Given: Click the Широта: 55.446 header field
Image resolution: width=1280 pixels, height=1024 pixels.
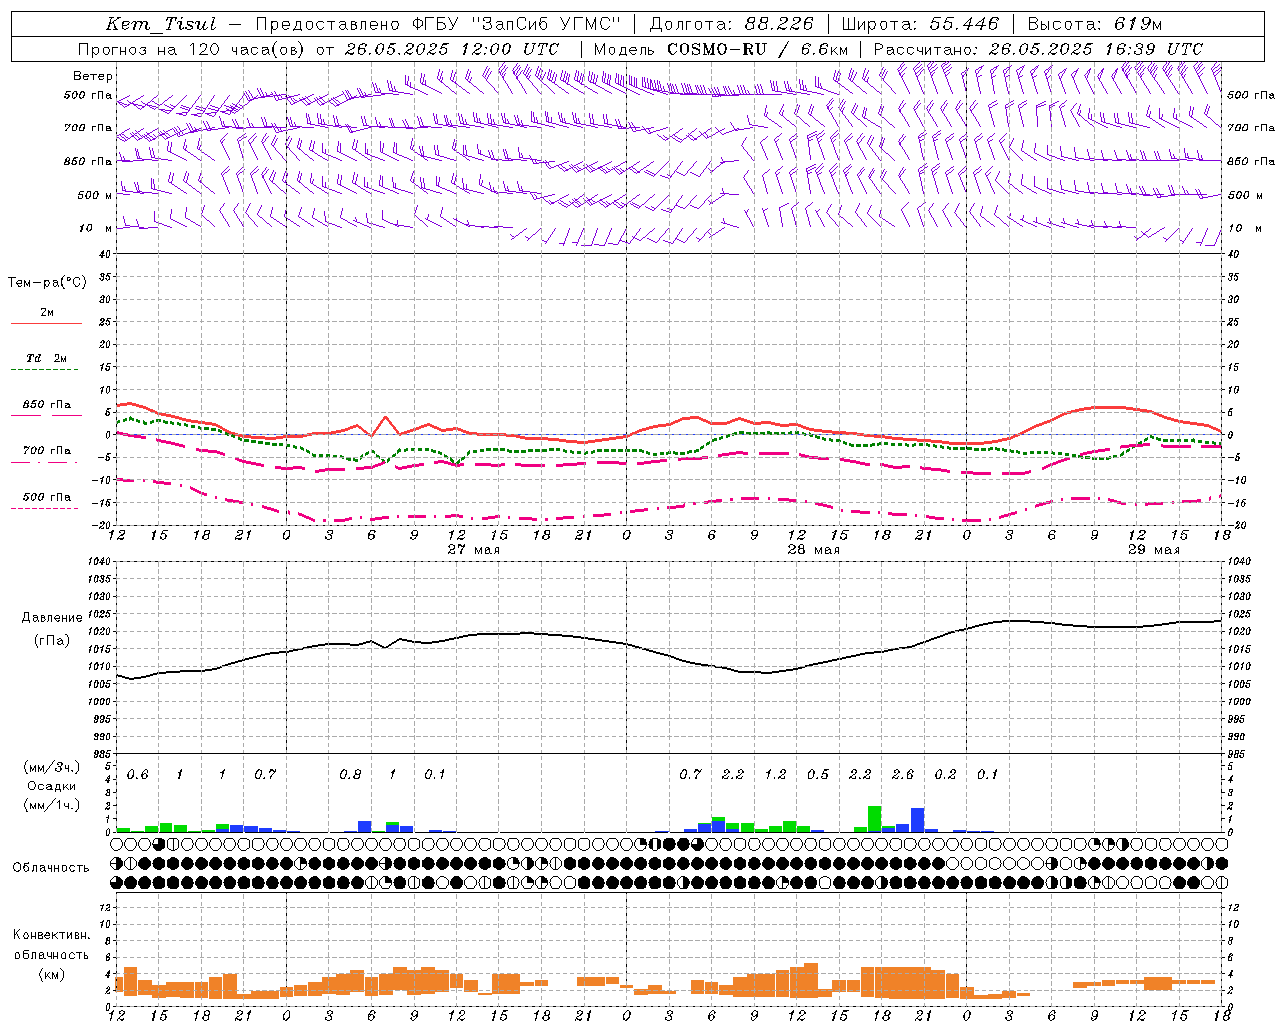Looking at the screenshot, I should [920, 24].
